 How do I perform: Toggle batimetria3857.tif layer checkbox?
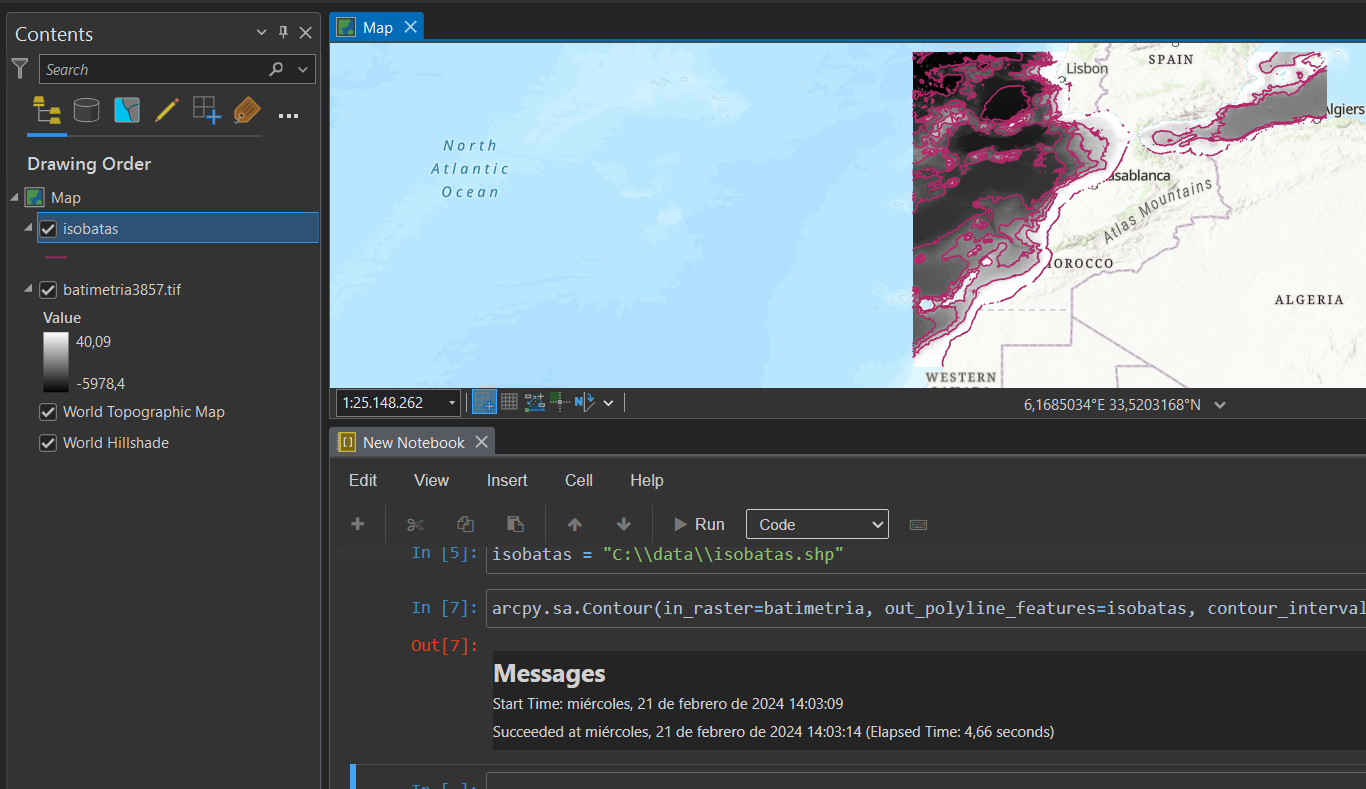48,291
